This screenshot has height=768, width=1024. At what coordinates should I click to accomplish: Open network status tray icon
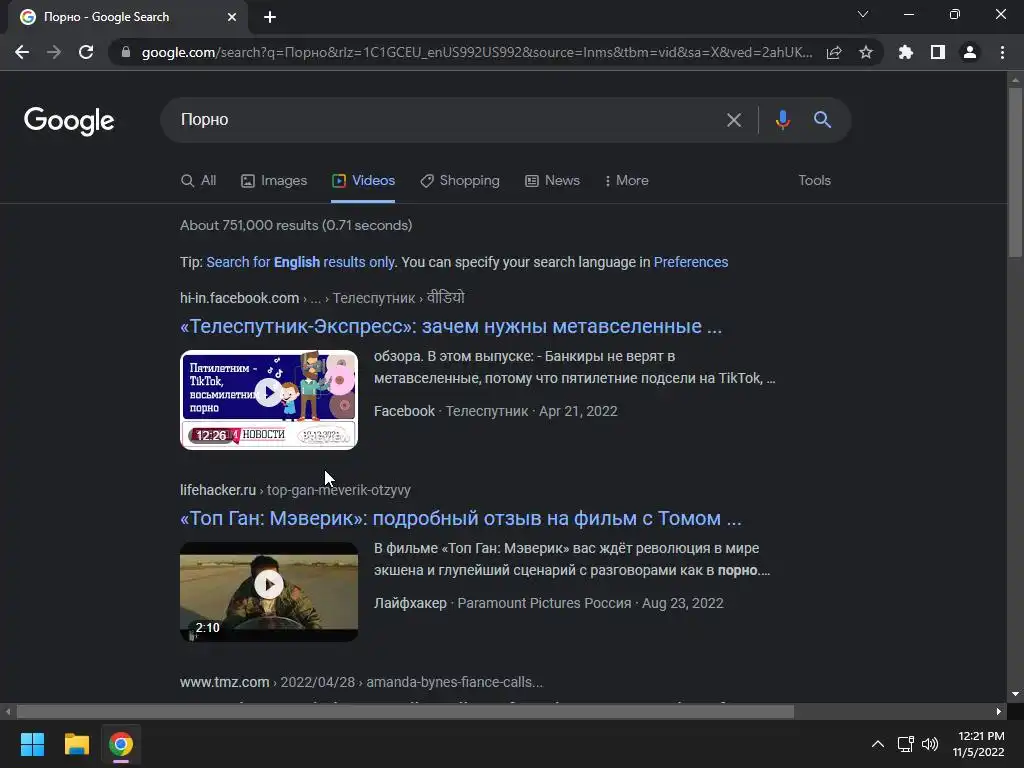point(905,744)
